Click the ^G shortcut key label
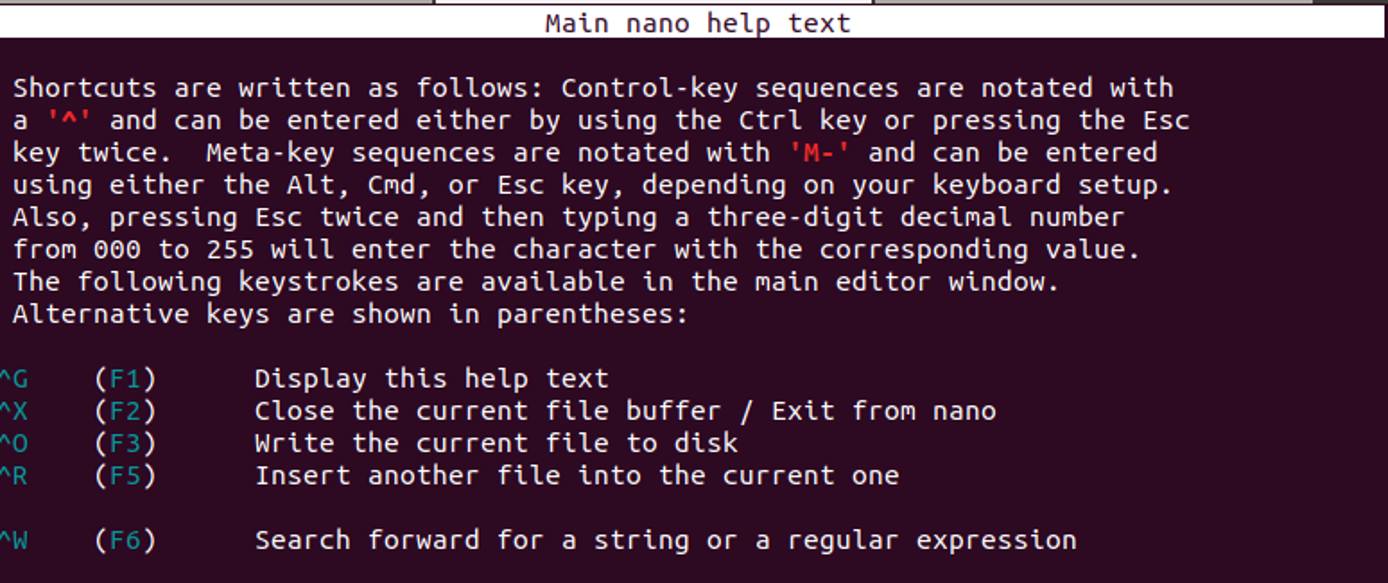The width and height of the screenshot is (1388, 583). point(14,379)
